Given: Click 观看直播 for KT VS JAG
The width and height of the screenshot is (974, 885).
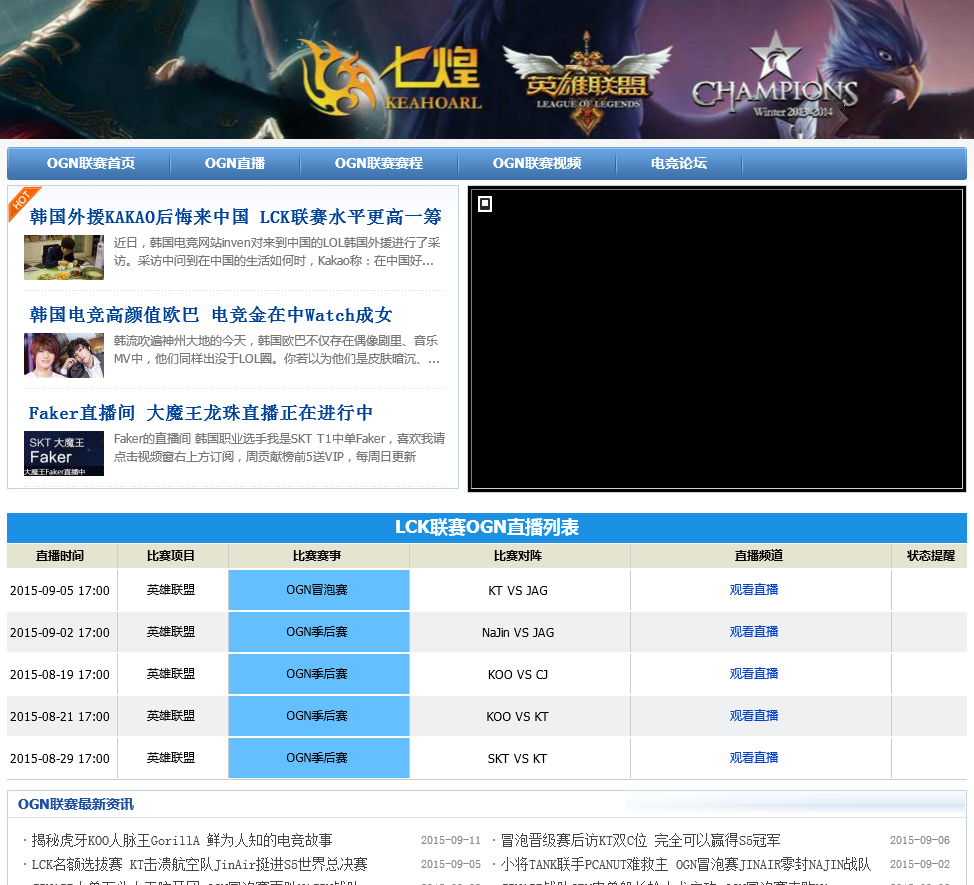Looking at the screenshot, I should point(753,590).
